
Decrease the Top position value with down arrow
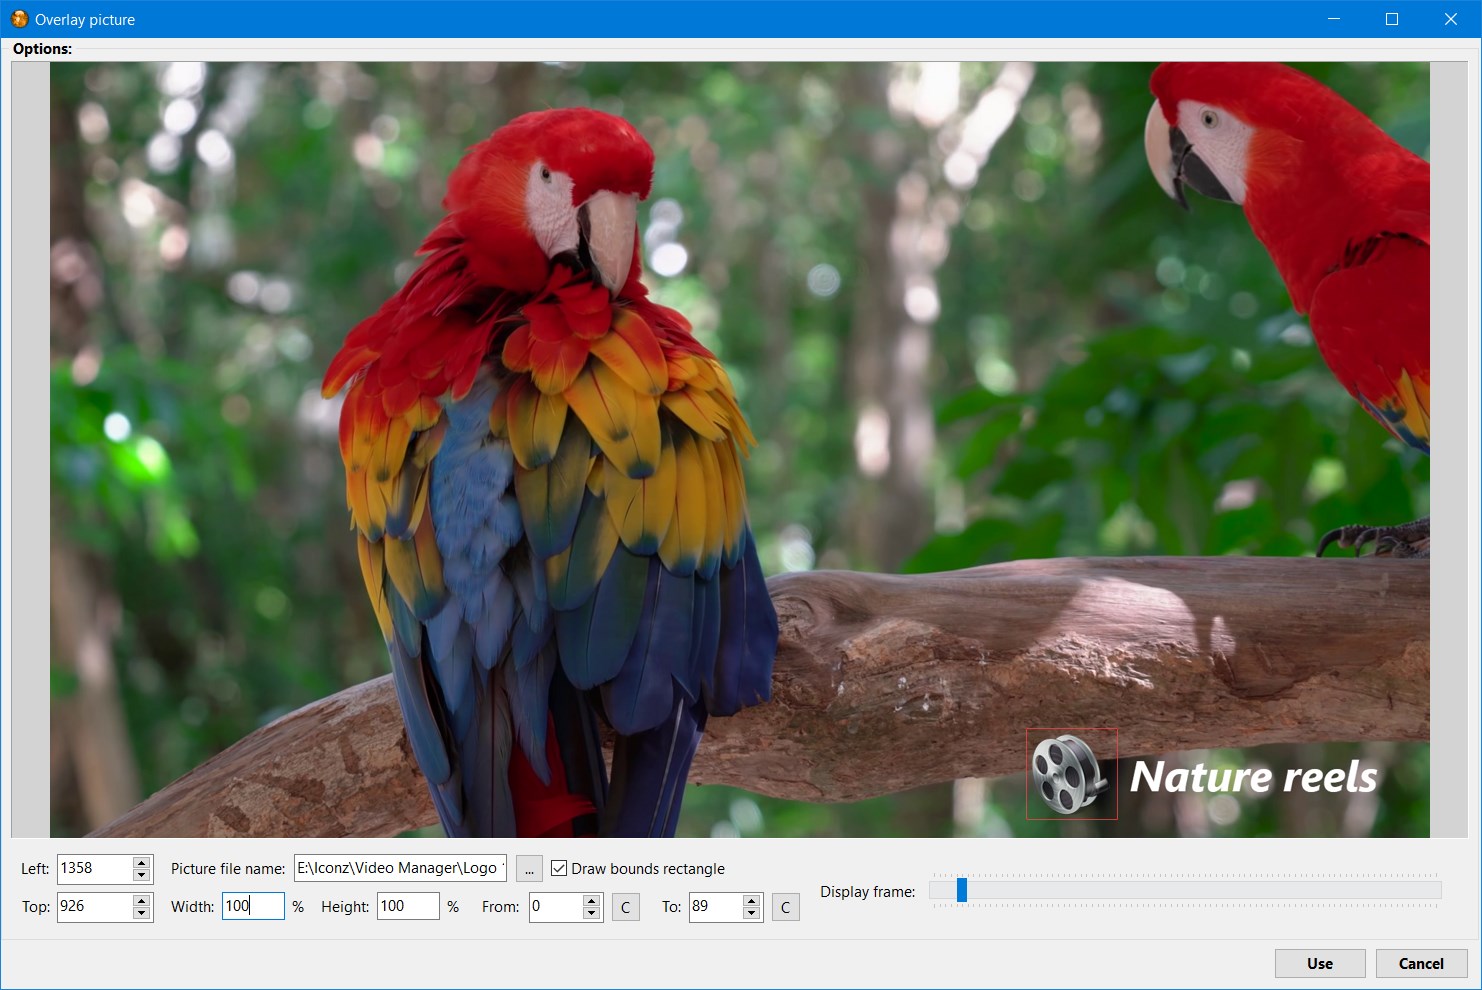pos(142,913)
